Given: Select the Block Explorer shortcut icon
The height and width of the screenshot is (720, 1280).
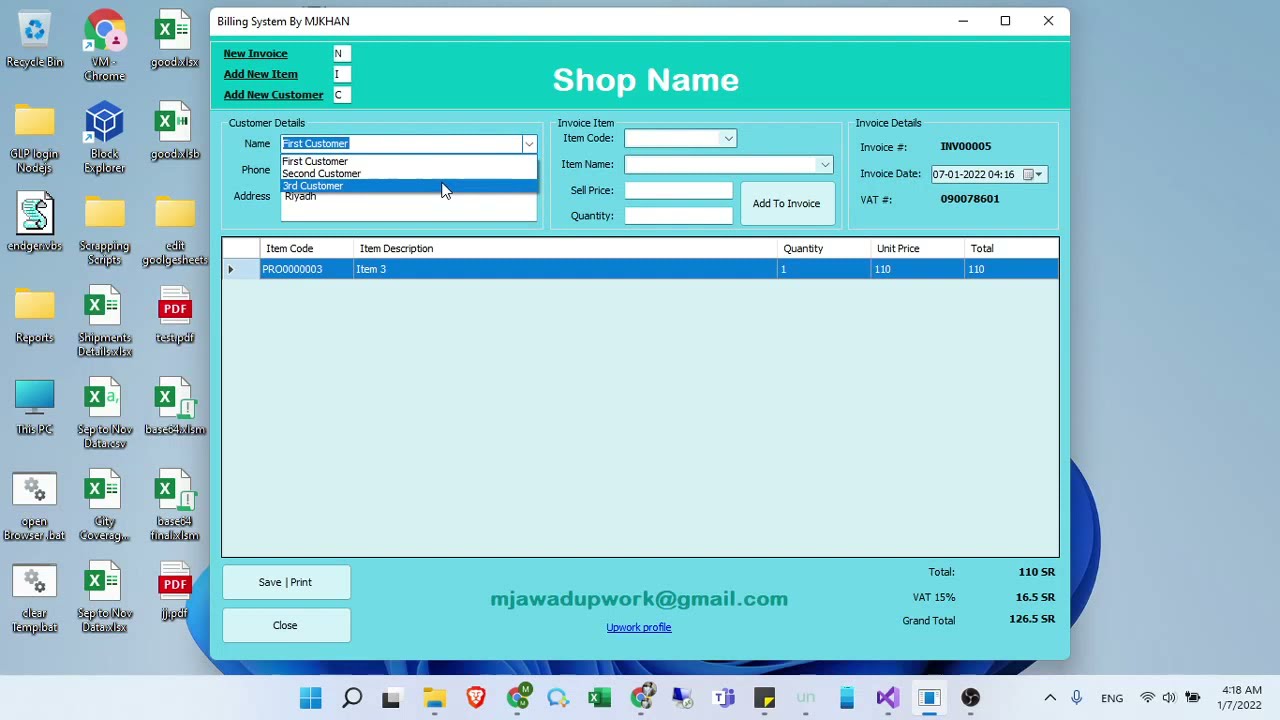Looking at the screenshot, I should tap(104, 138).
